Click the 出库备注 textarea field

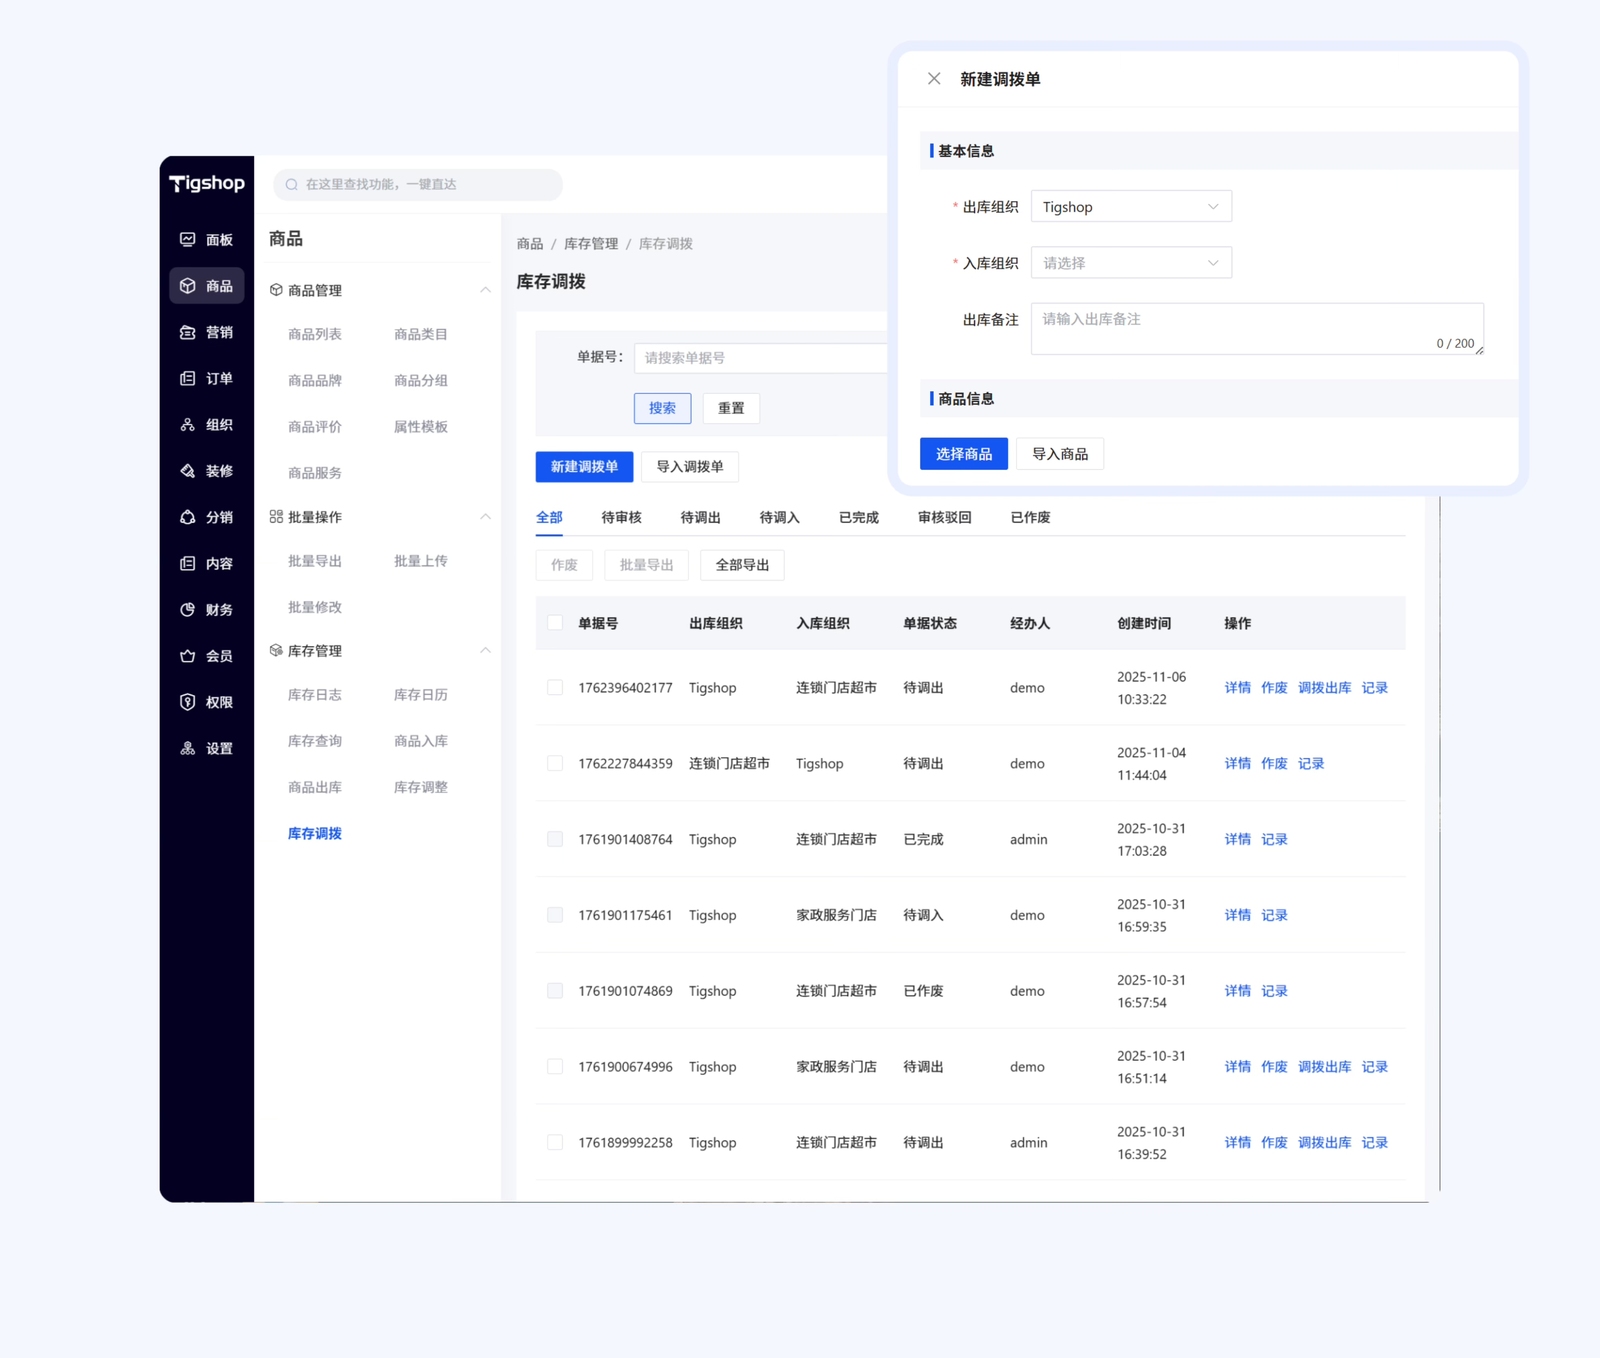(x=1256, y=329)
